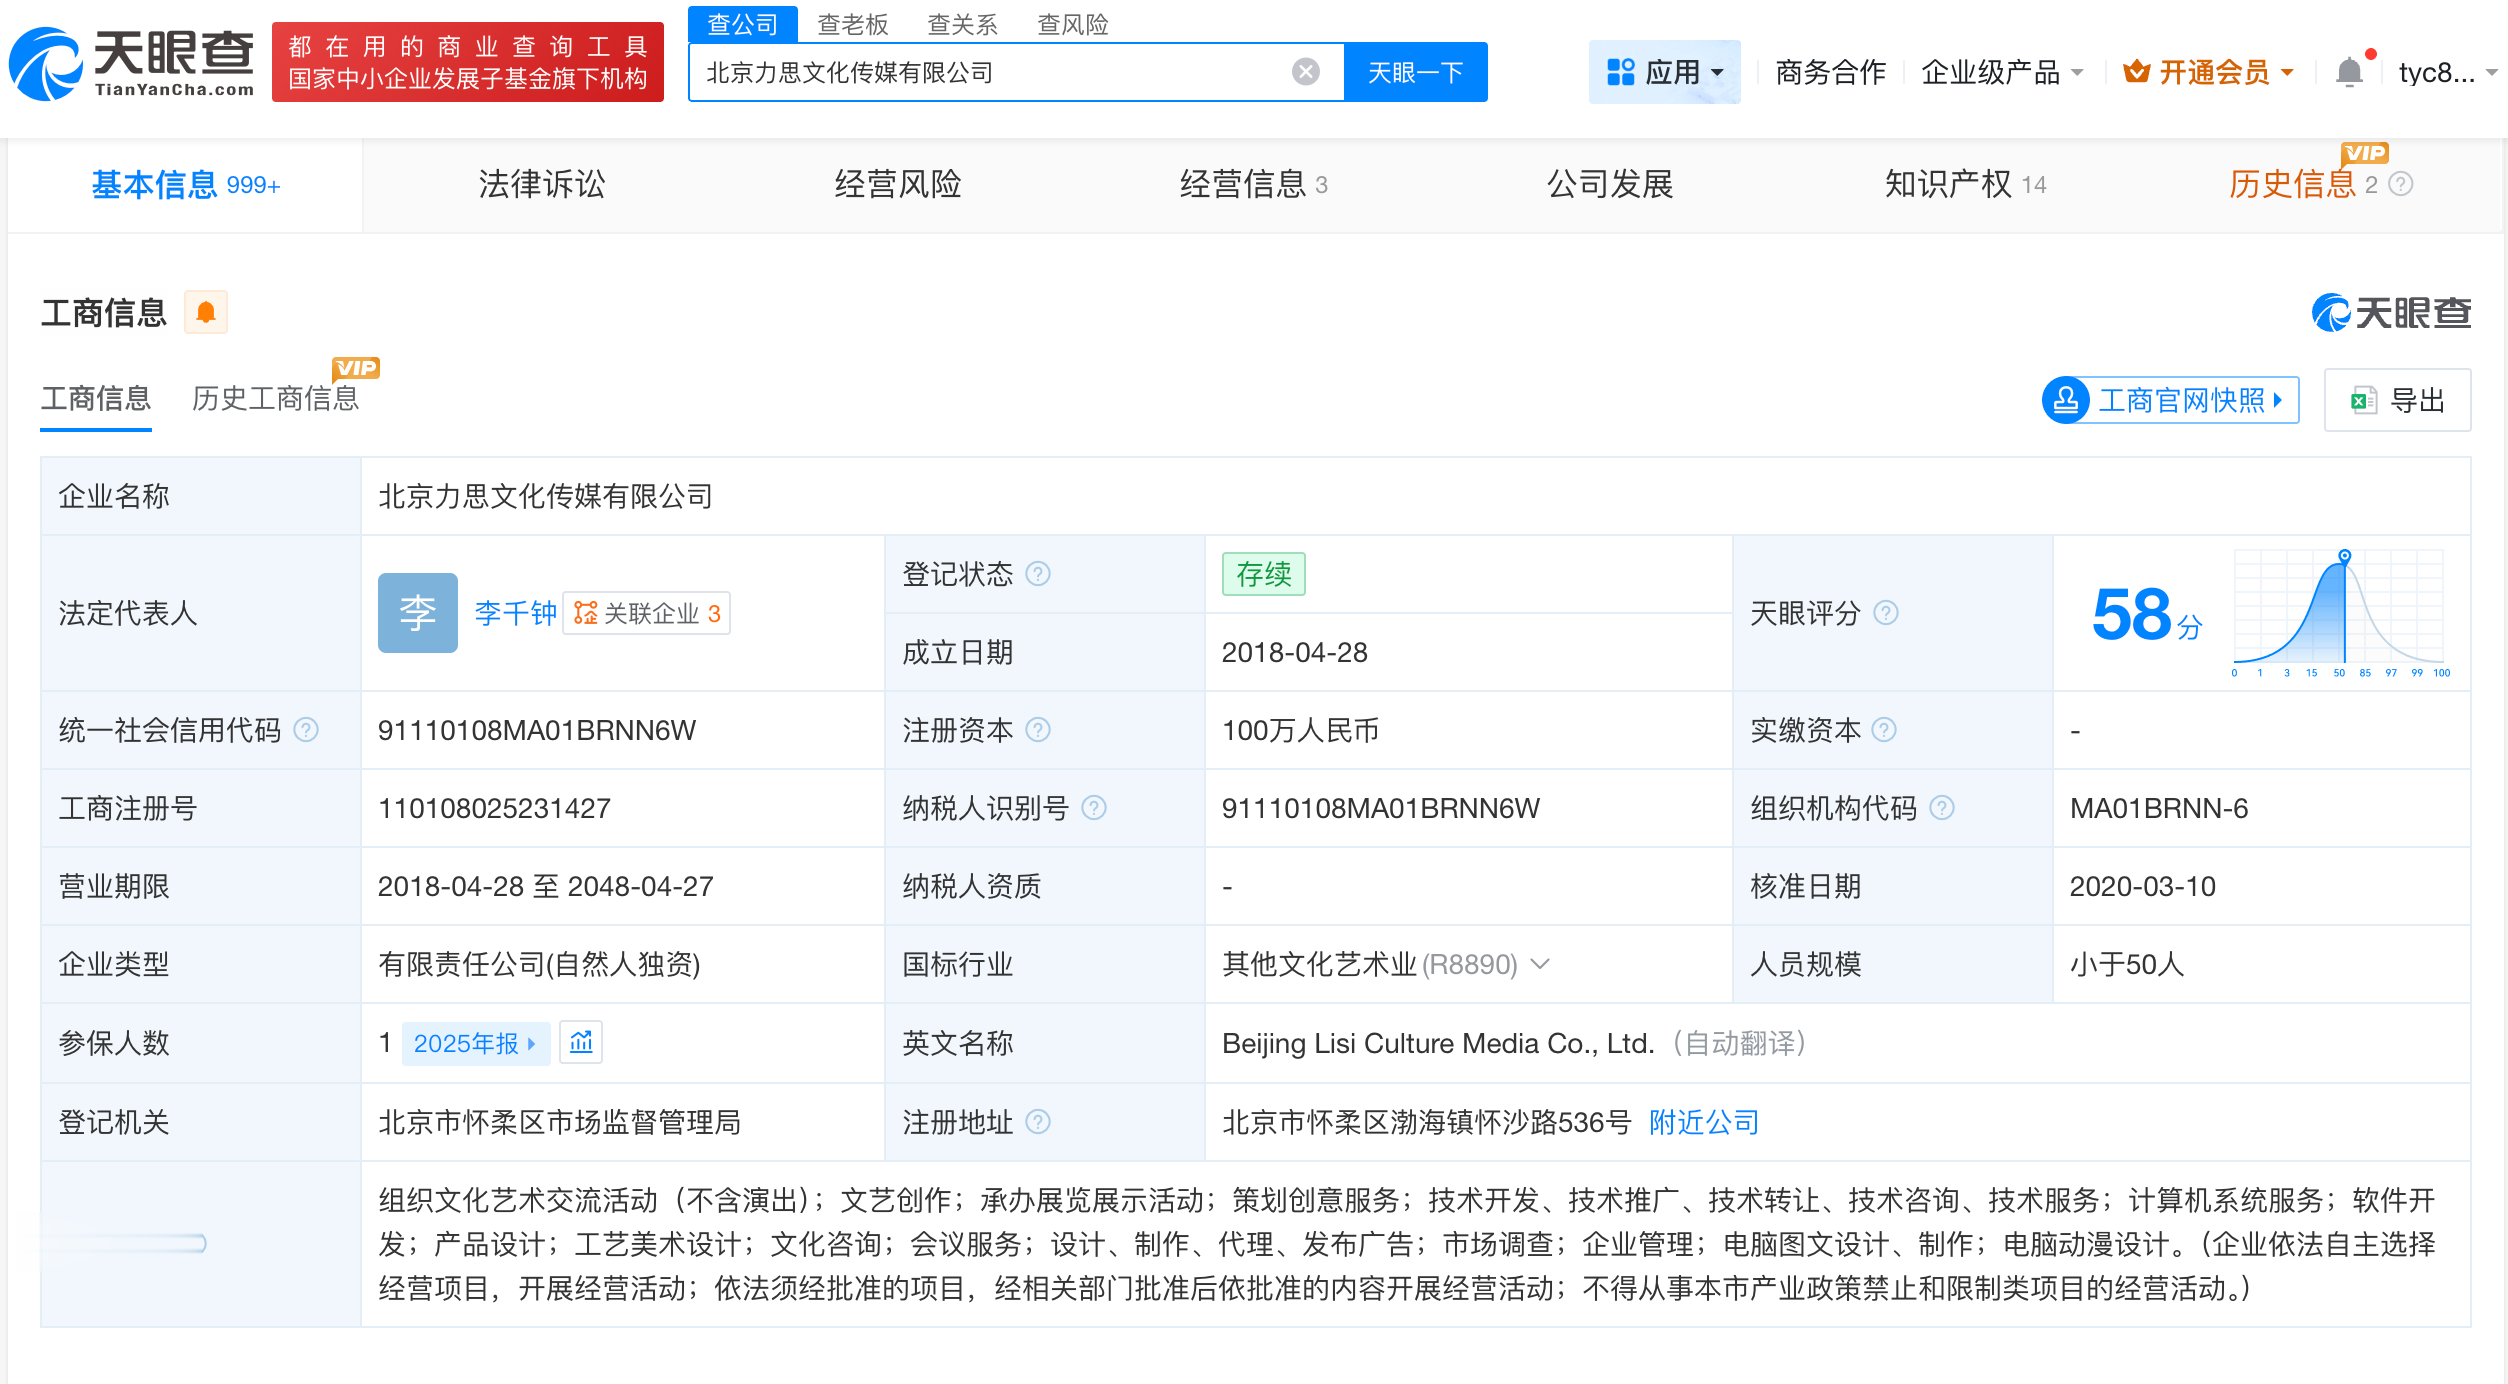2508x1384 pixels.
Task: Click the help icon next to 天眼评分
Action: tap(1887, 613)
